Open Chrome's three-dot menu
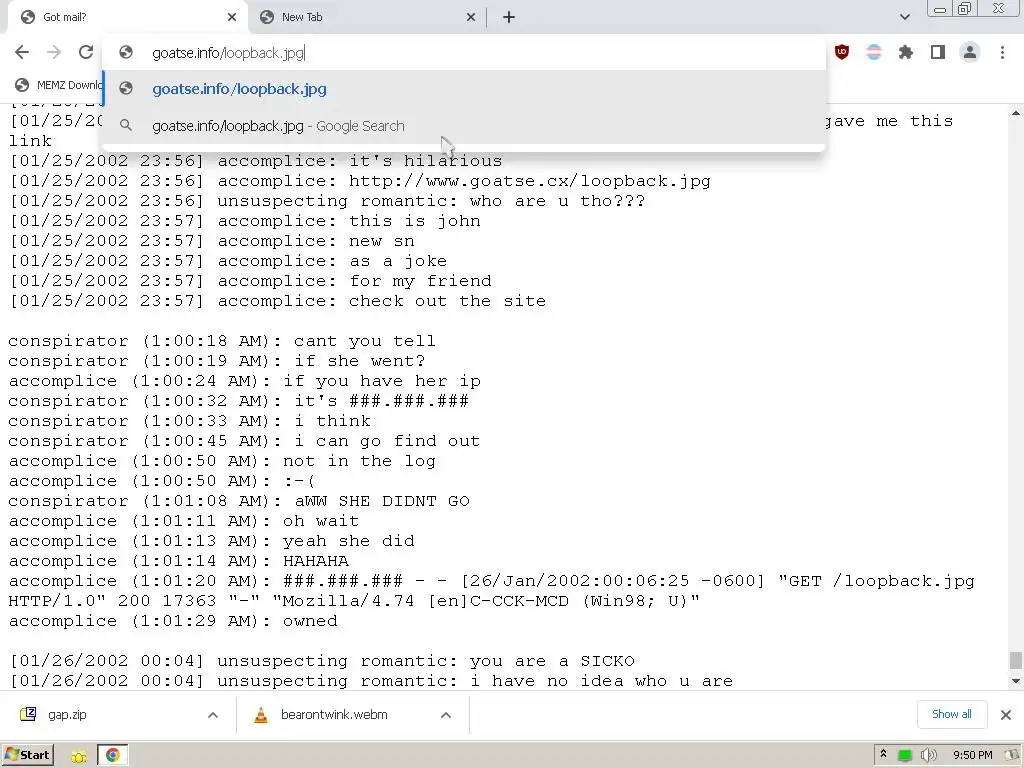The image size is (1024, 768). point(1002,52)
